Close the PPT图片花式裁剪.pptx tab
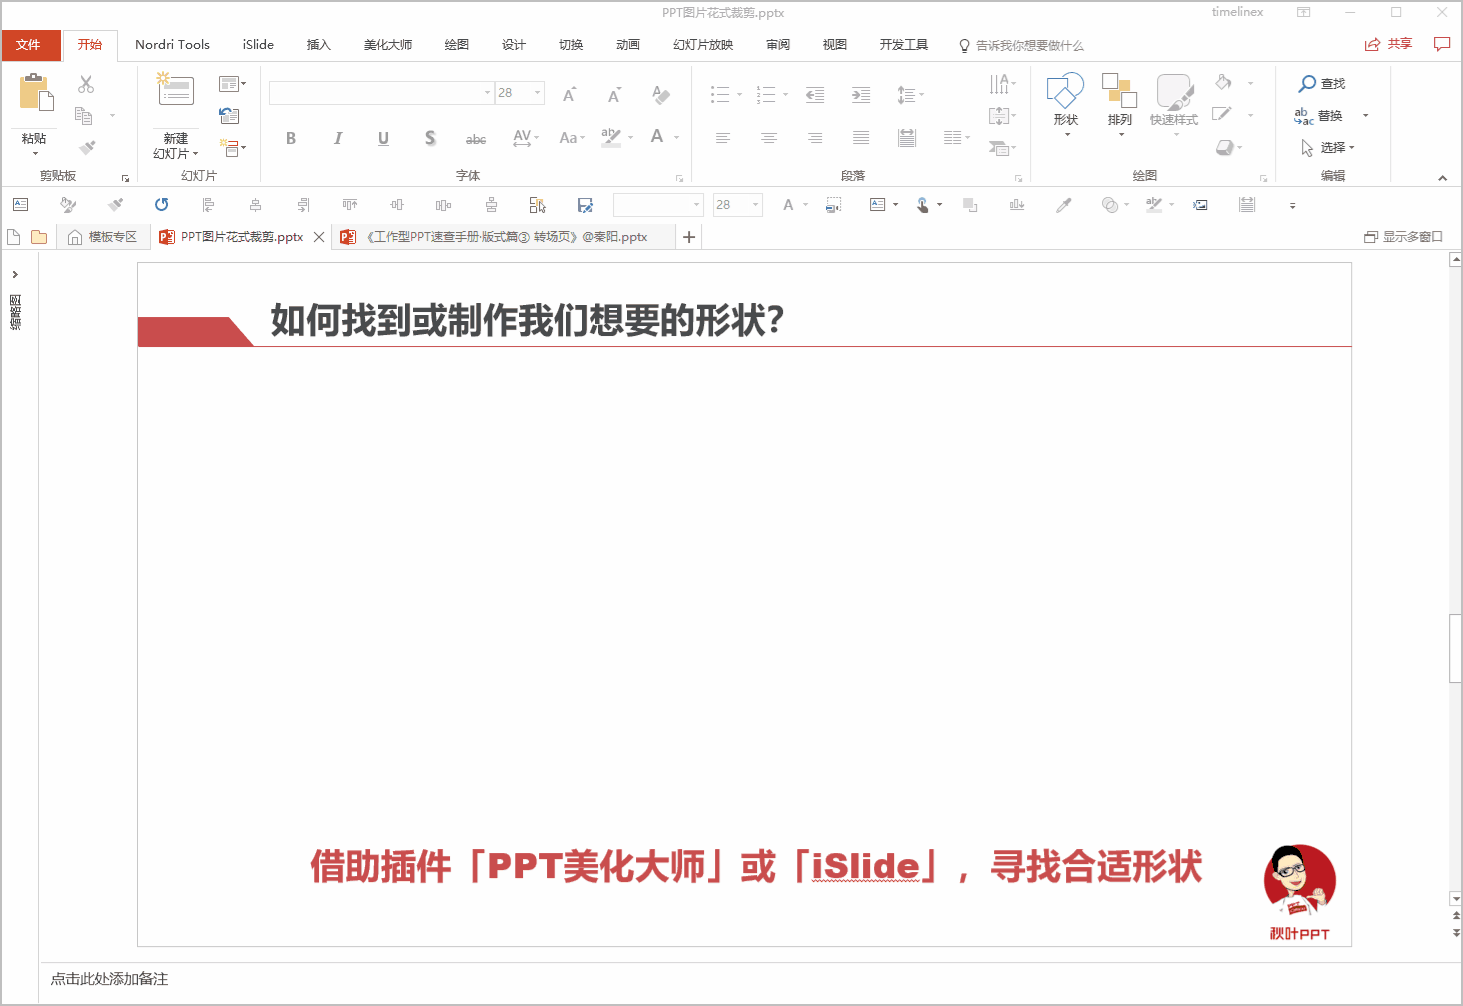Viewport: 1463px width, 1006px height. click(319, 237)
